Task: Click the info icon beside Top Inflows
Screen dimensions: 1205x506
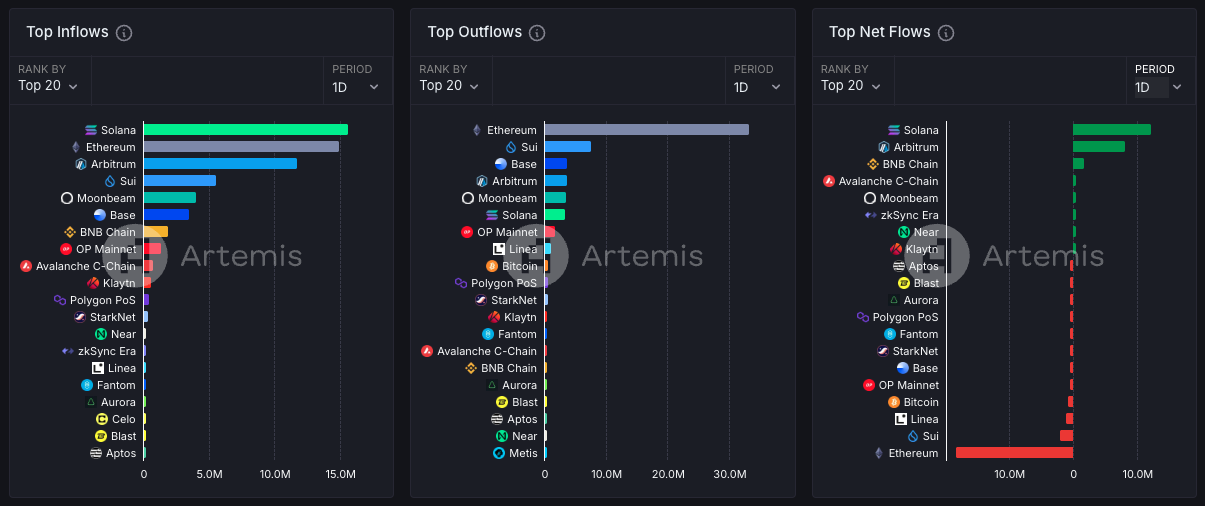Action: 124,33
